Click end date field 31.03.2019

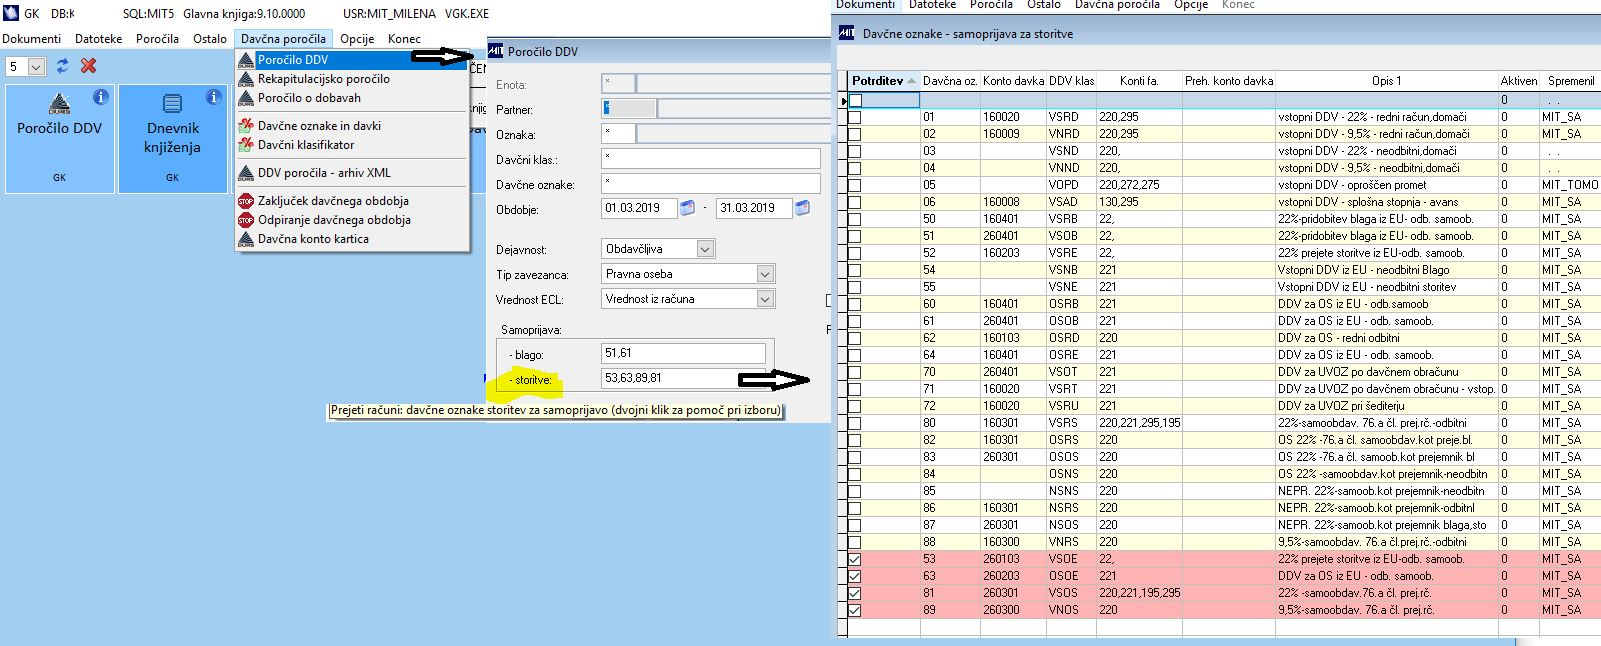[x=754, y=208]
